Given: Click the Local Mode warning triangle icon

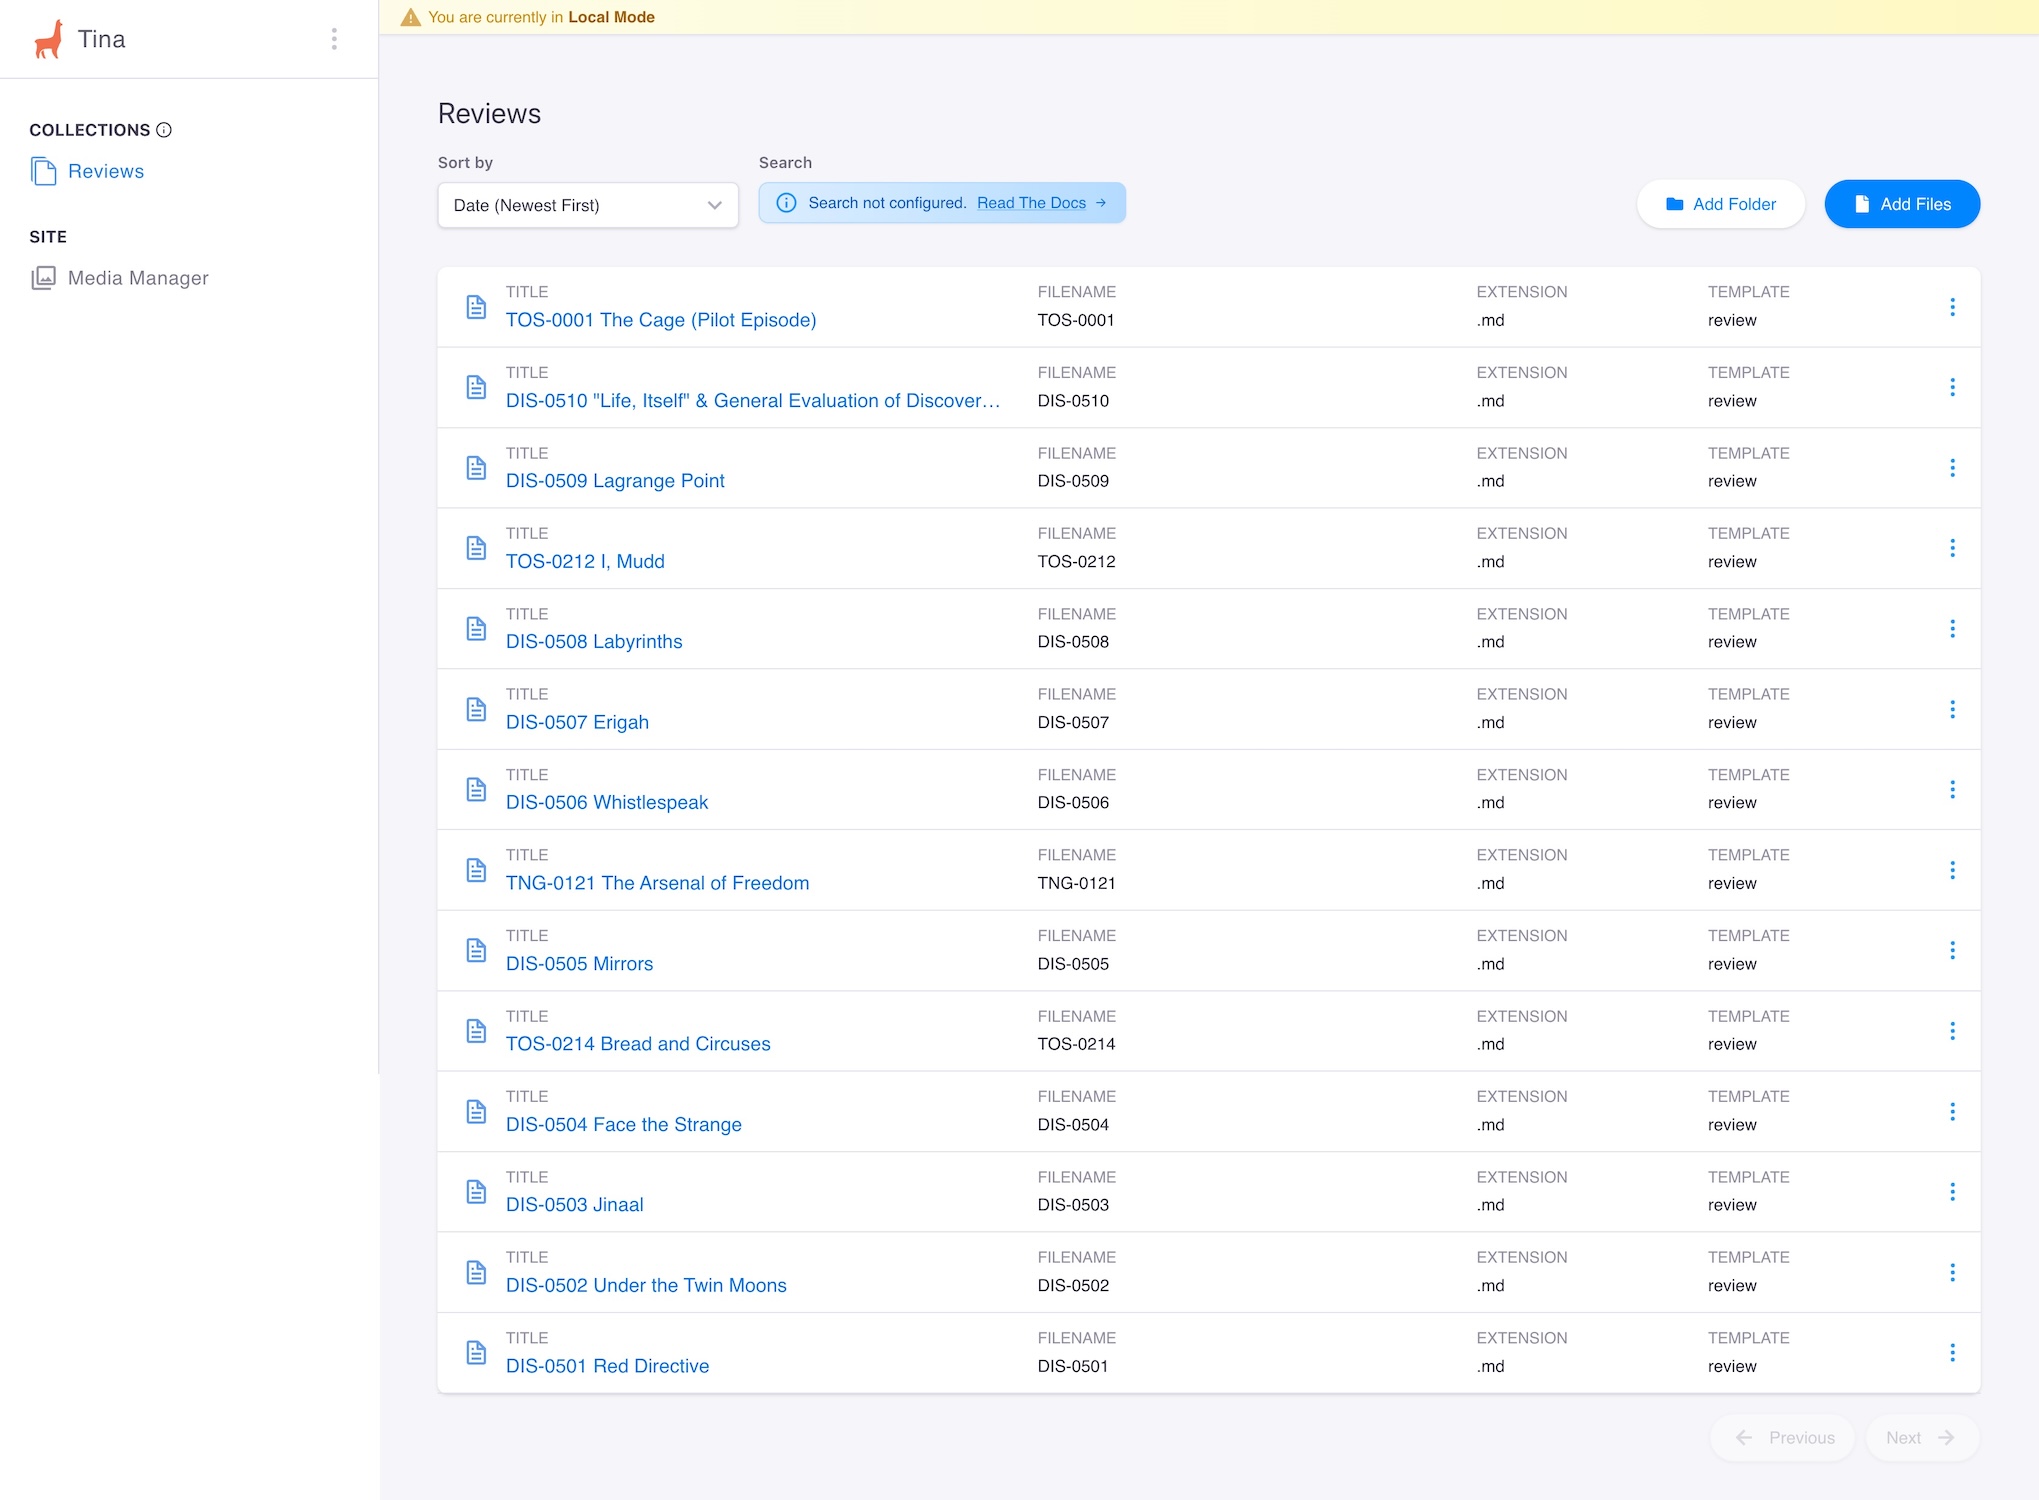Looking at the screenshot, I should (410, 17).
